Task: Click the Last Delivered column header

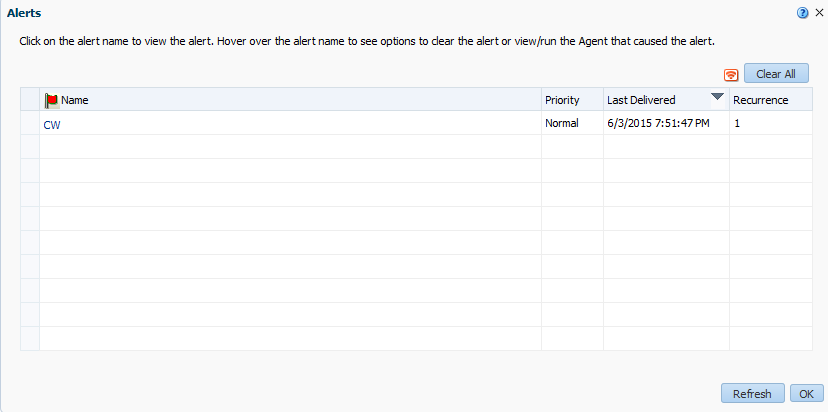Action: pos(641,100)
